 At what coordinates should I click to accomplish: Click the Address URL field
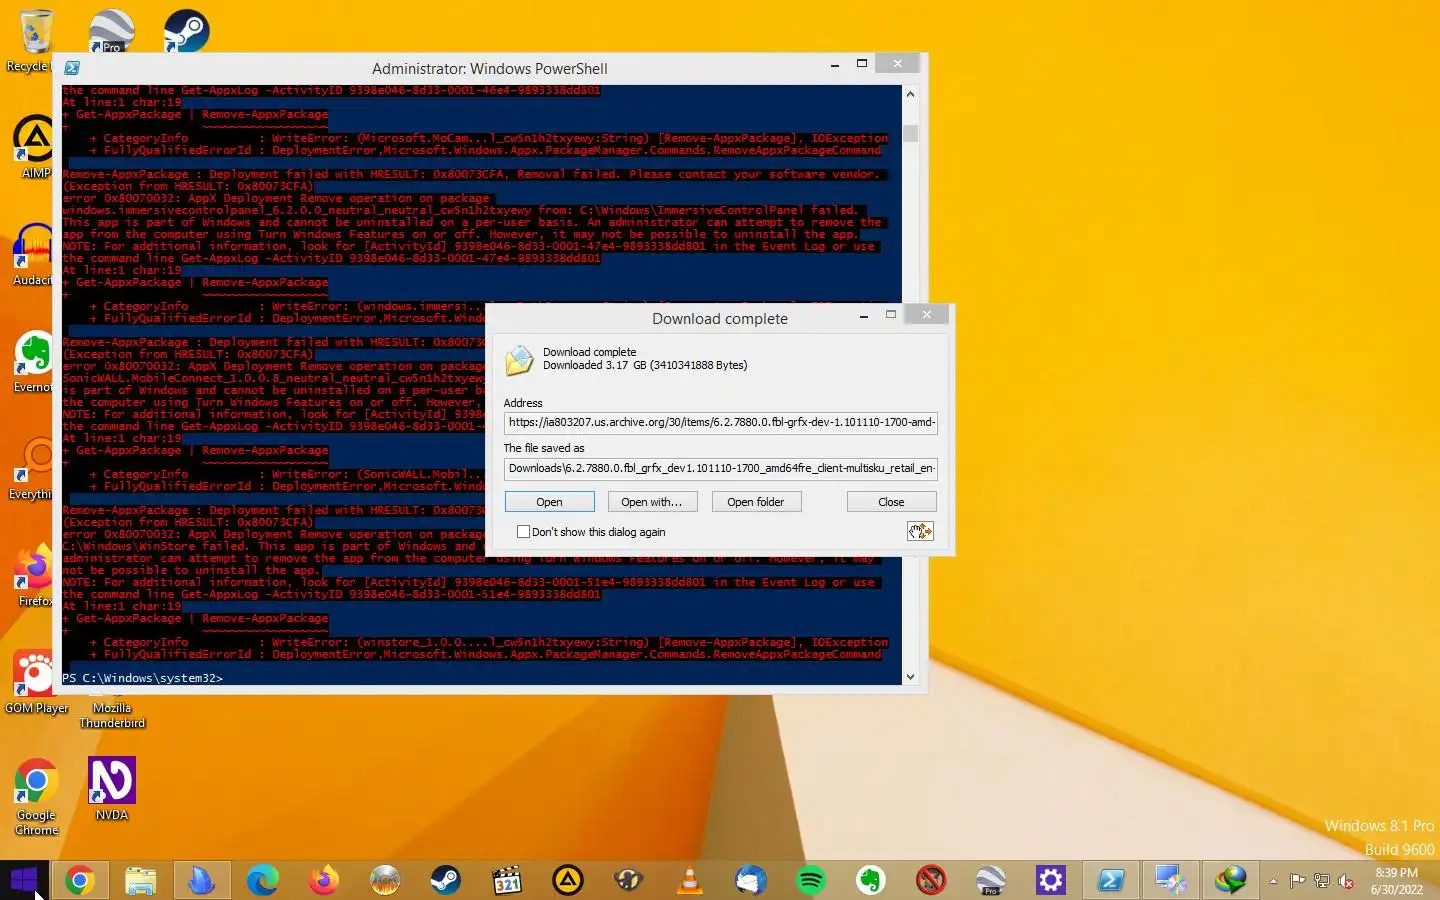pos(720,422)
